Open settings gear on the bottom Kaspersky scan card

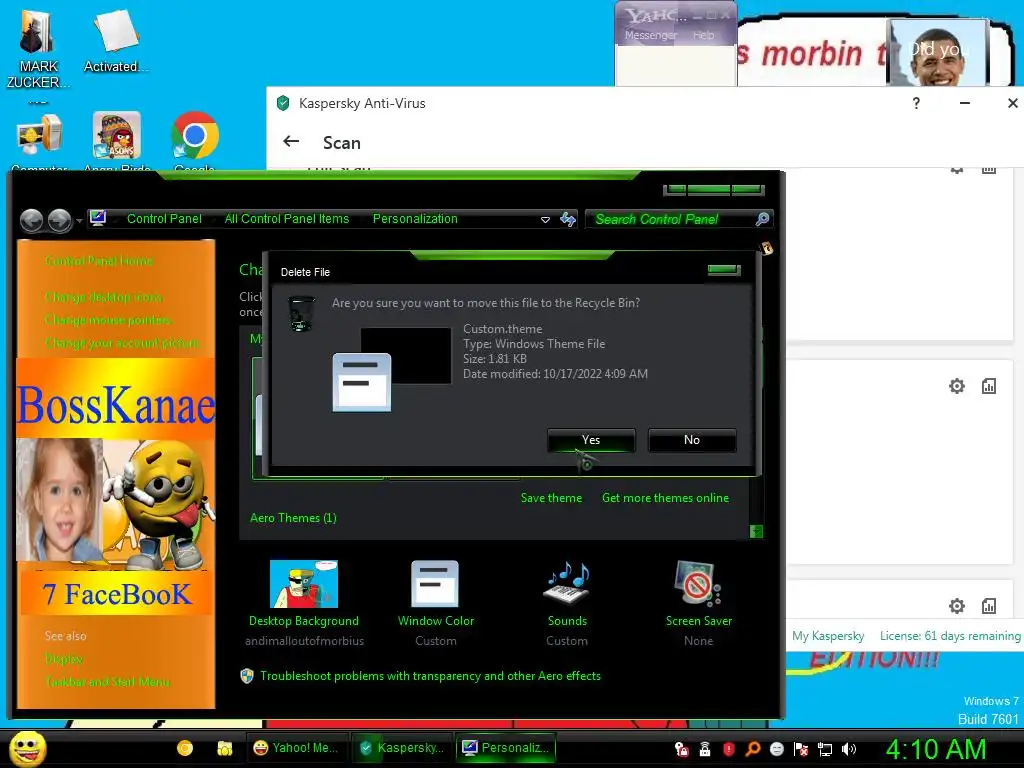[957, 606]
